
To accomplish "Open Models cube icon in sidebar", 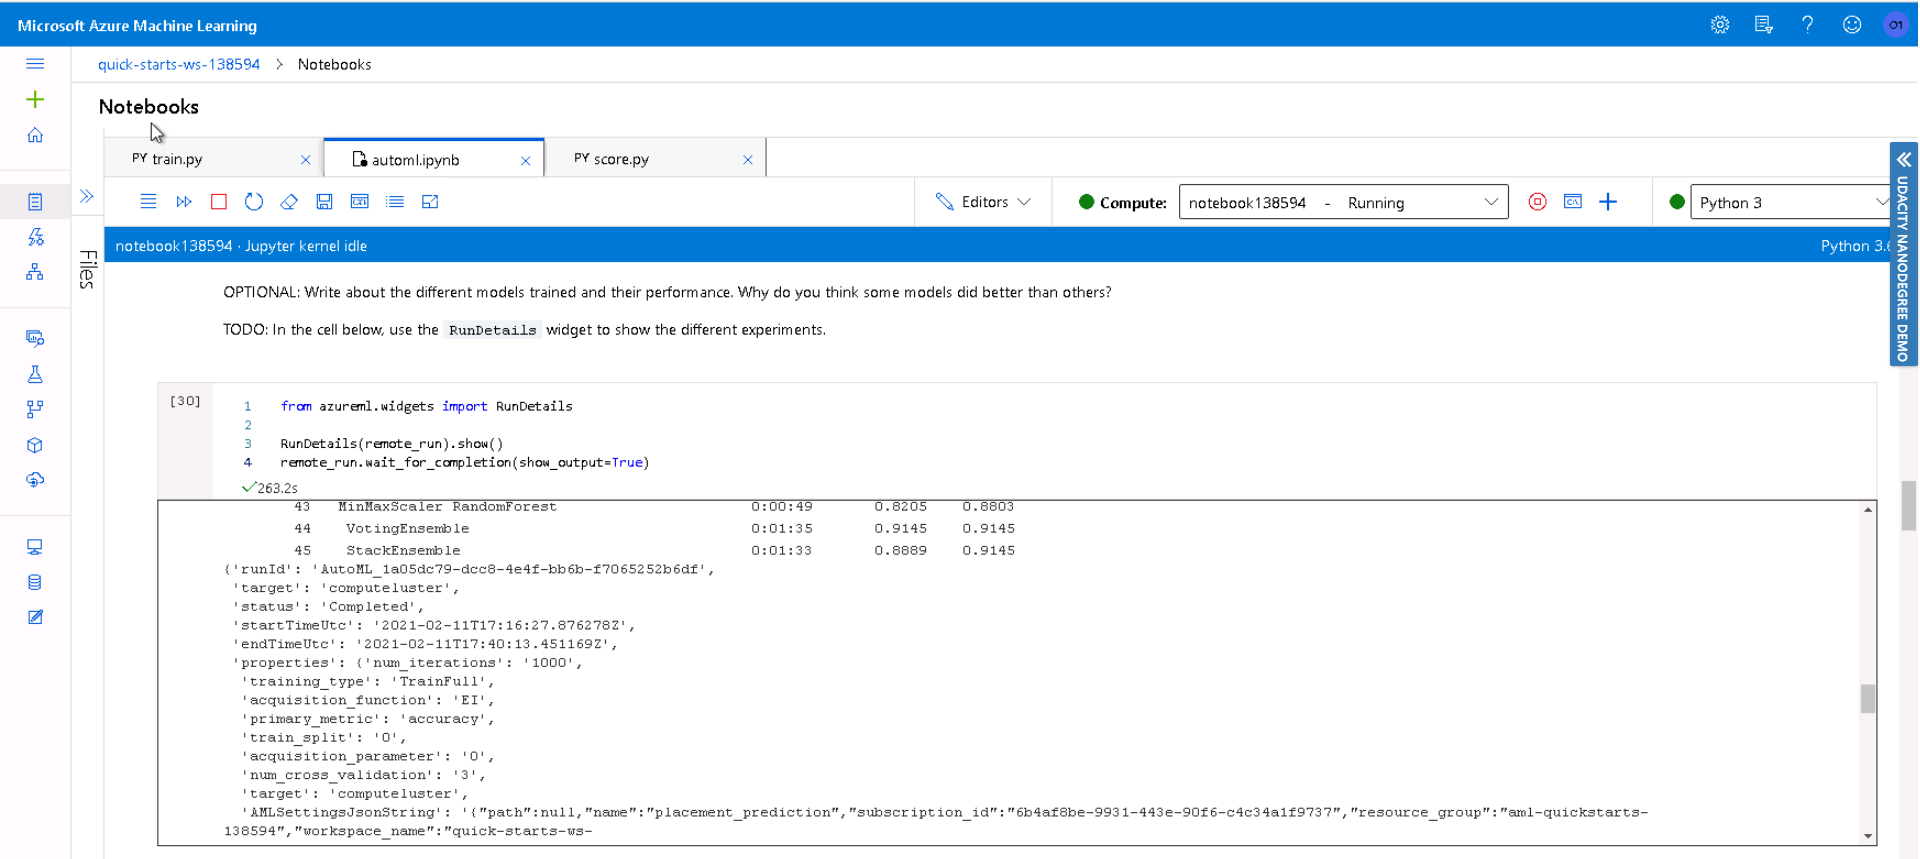I will pyautogui.click(x=35, y=445).
